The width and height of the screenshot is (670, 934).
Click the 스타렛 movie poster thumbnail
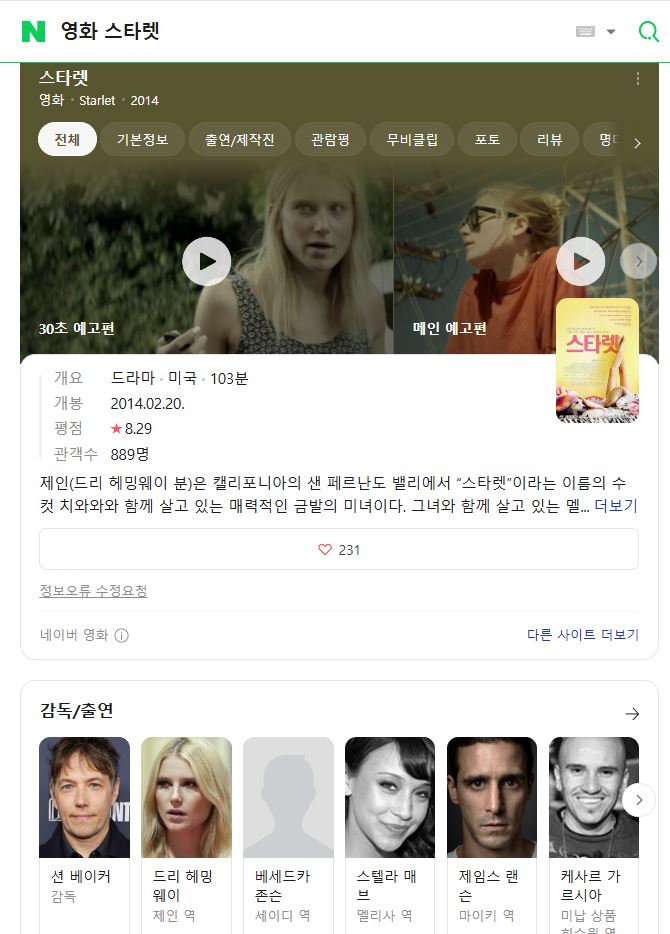point(597,360)
